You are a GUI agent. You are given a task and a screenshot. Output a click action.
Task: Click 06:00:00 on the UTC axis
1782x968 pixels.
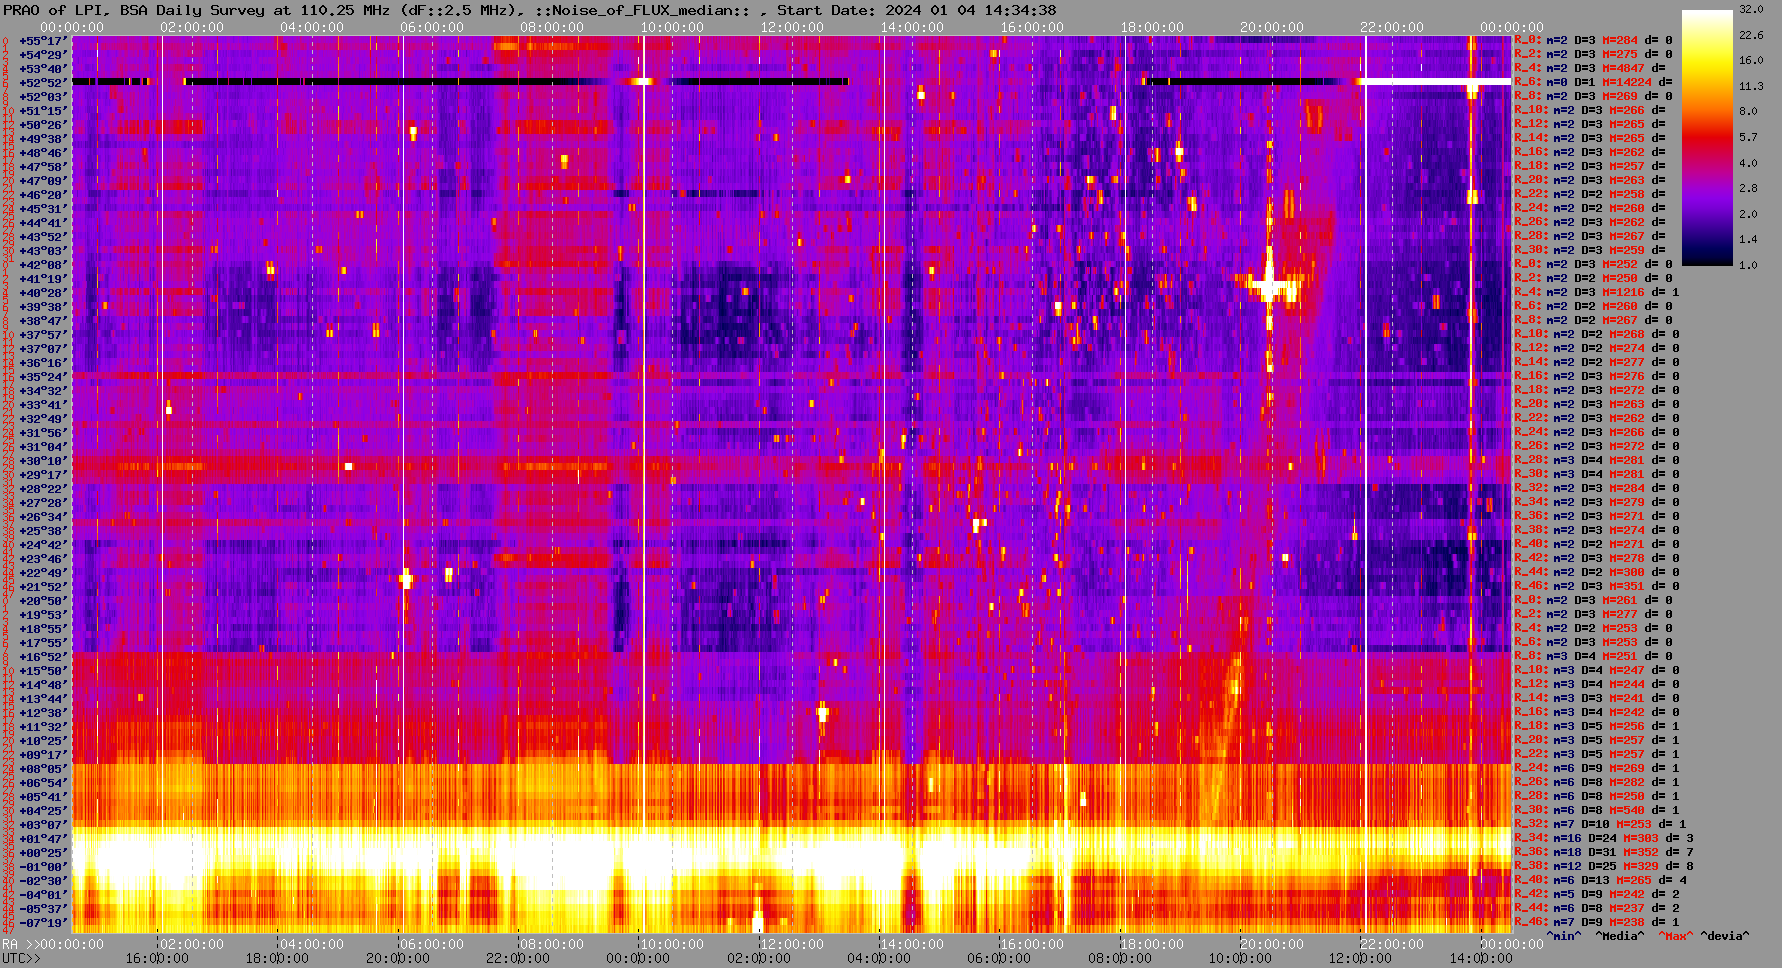(999, 958)
